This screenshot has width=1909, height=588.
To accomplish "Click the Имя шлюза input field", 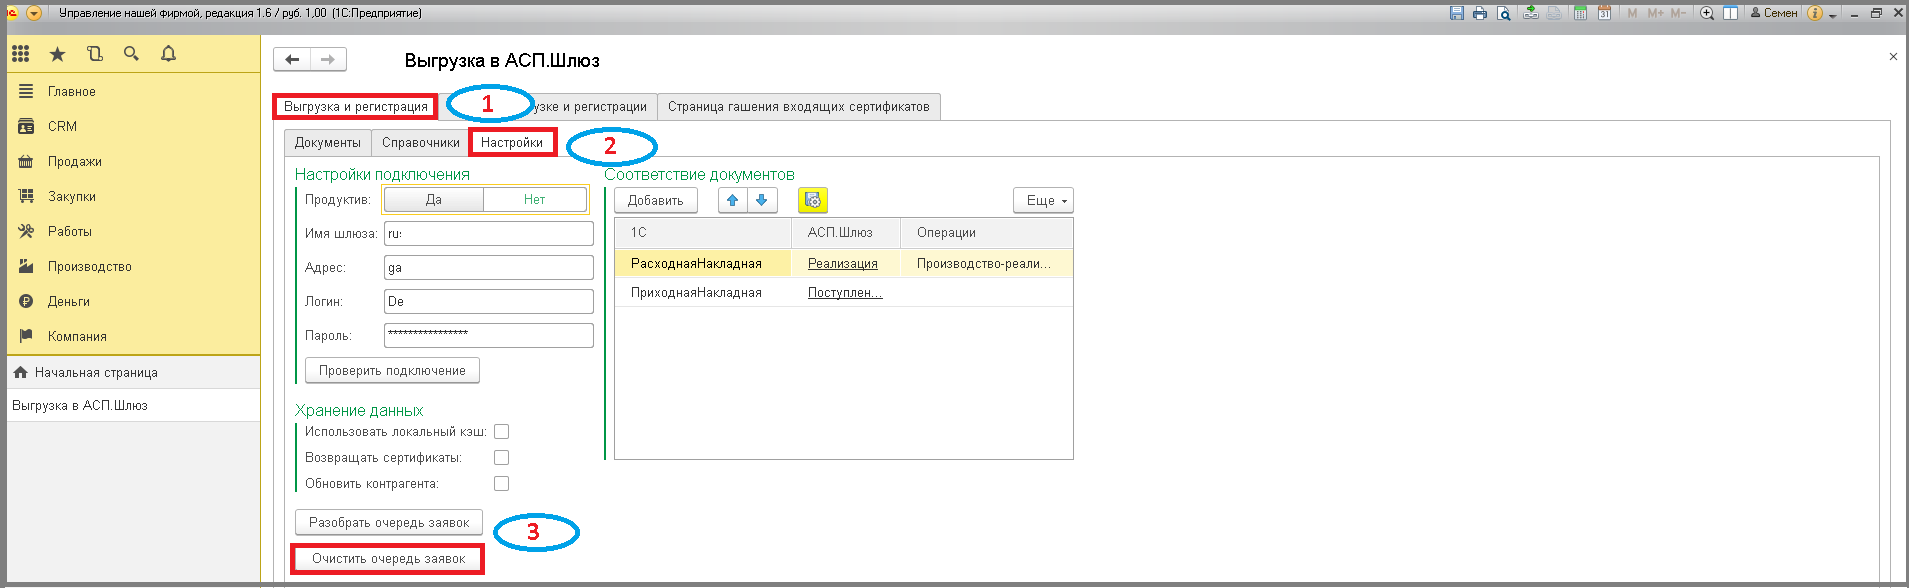I will click(489, 233).
